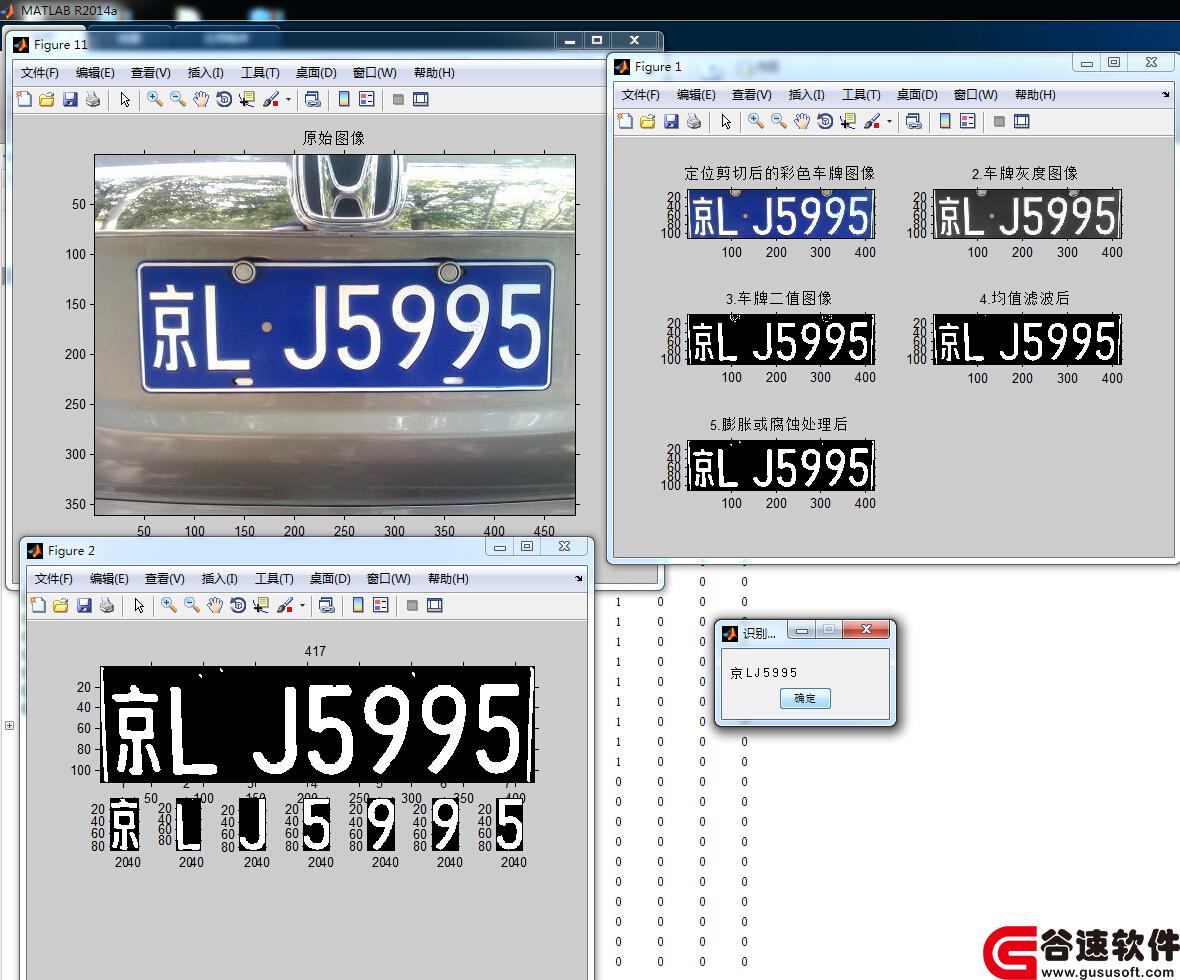This screenshot has height=980, width=1180.
Task: Open 窗口(W) menu in Figure 2
Action: [388, 579]
